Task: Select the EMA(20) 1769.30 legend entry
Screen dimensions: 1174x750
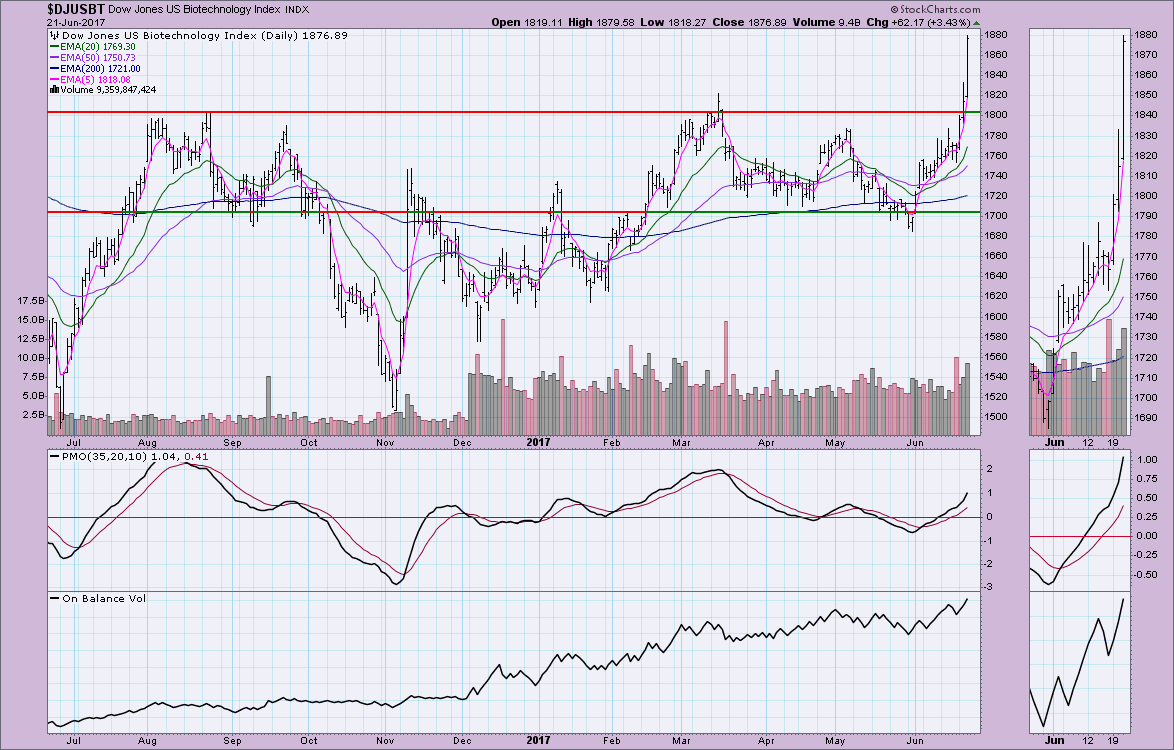Action: click(x=97, y=46)
